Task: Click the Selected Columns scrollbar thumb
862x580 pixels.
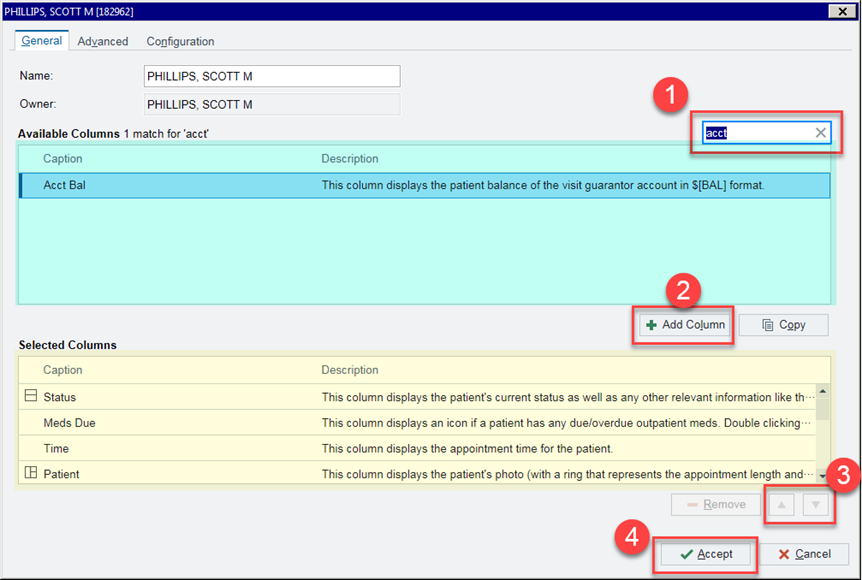Action: [822, 409]
